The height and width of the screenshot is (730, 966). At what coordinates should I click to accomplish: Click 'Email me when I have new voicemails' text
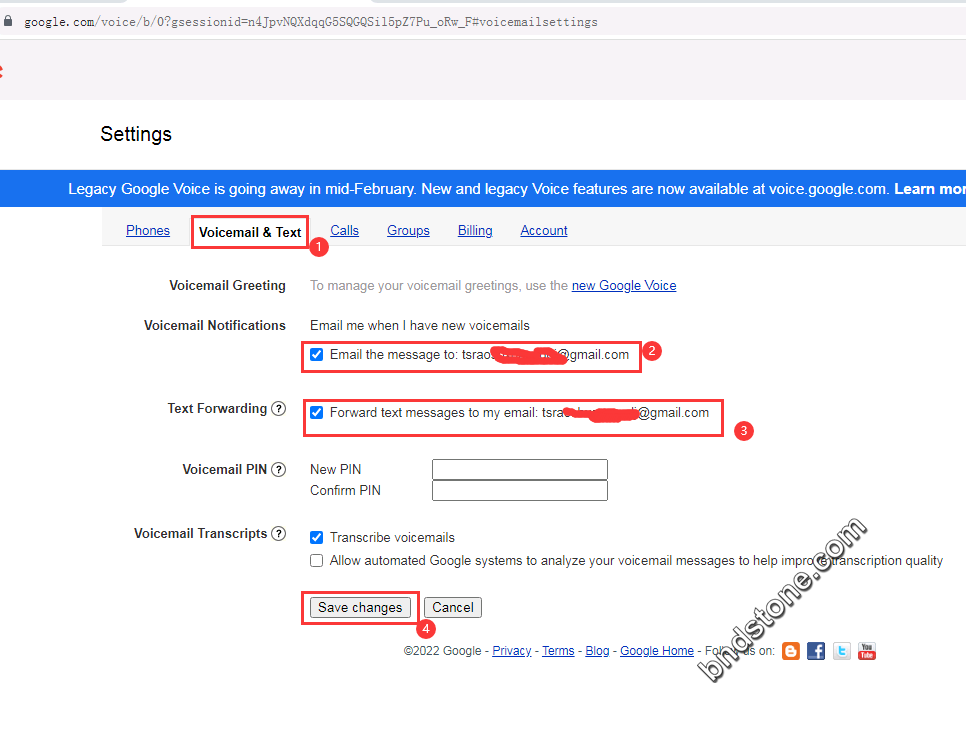420,325
